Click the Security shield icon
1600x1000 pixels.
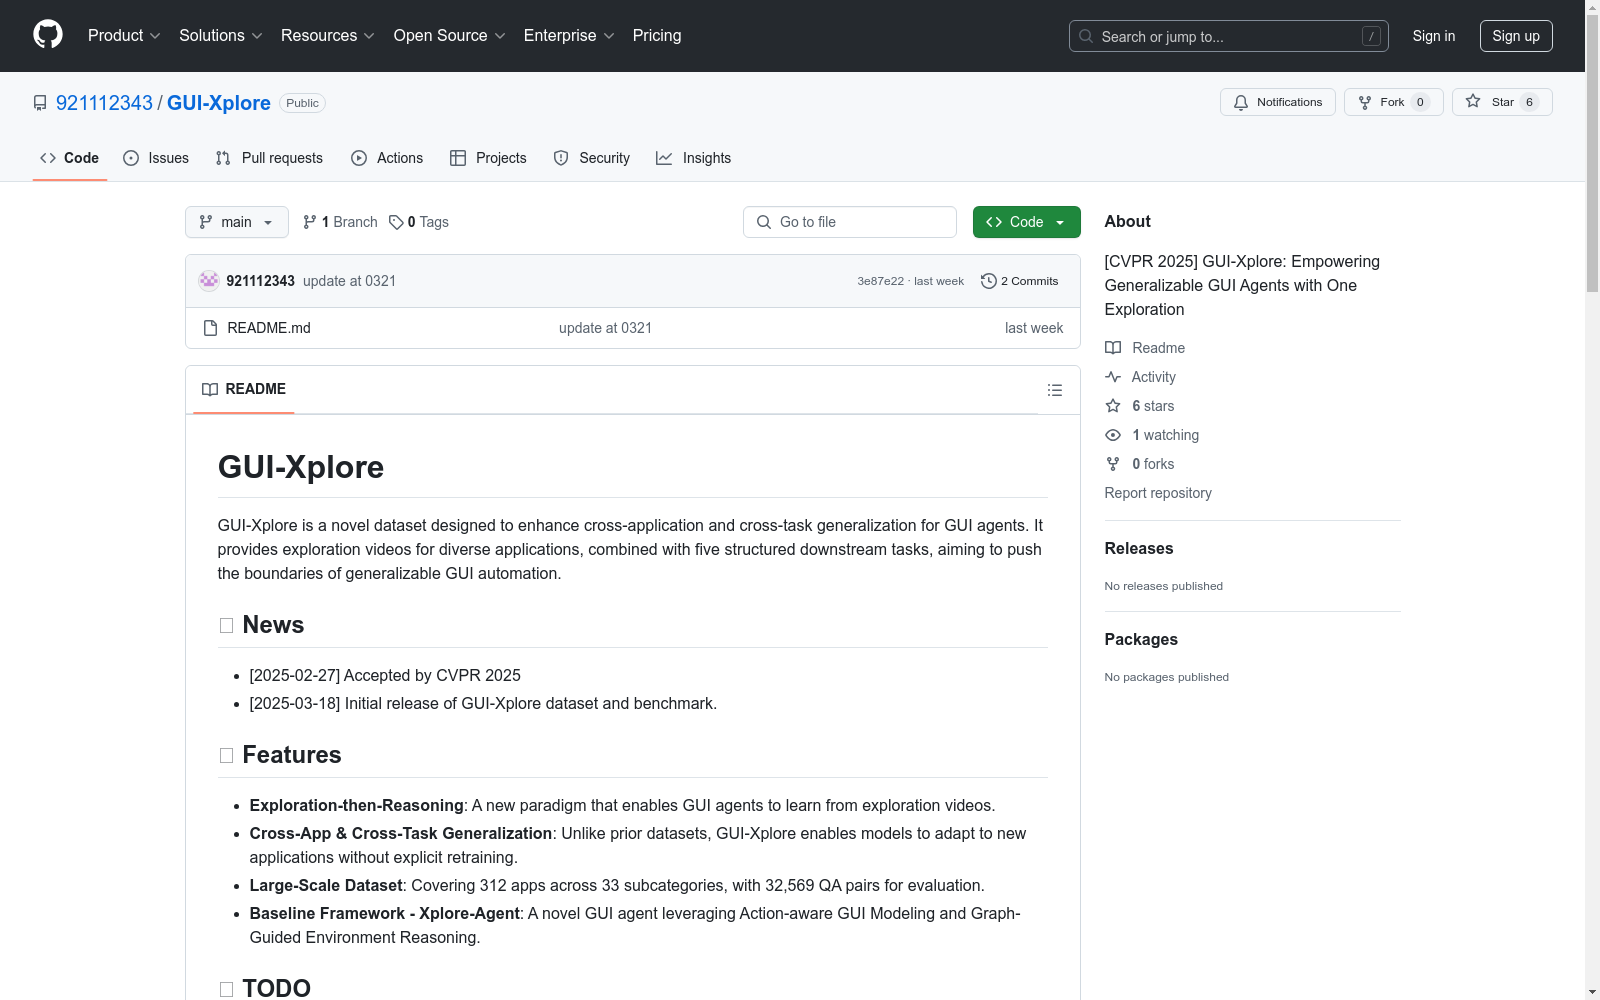[x=561, y=158]
